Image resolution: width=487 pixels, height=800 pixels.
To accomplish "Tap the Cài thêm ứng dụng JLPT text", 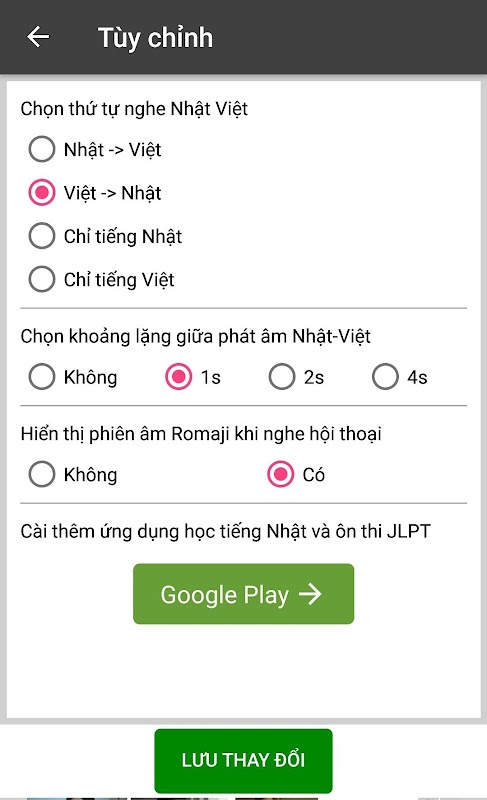I will (x=225, y=531).
